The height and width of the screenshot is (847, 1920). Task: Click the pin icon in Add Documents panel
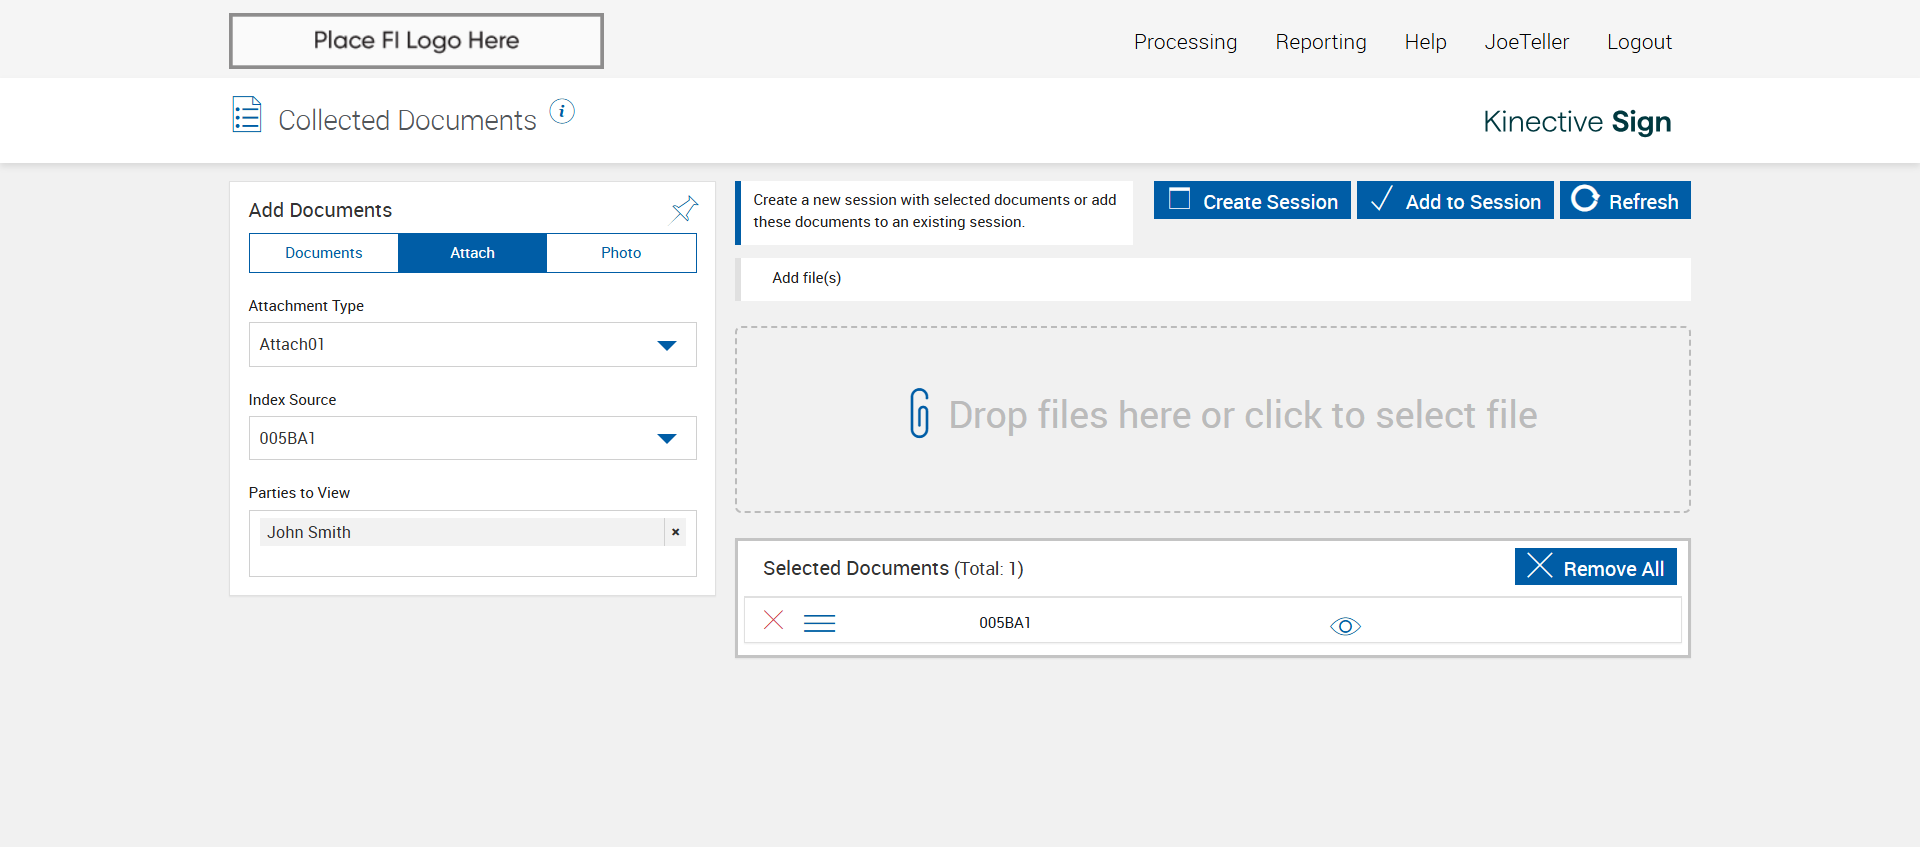(684, 209)
